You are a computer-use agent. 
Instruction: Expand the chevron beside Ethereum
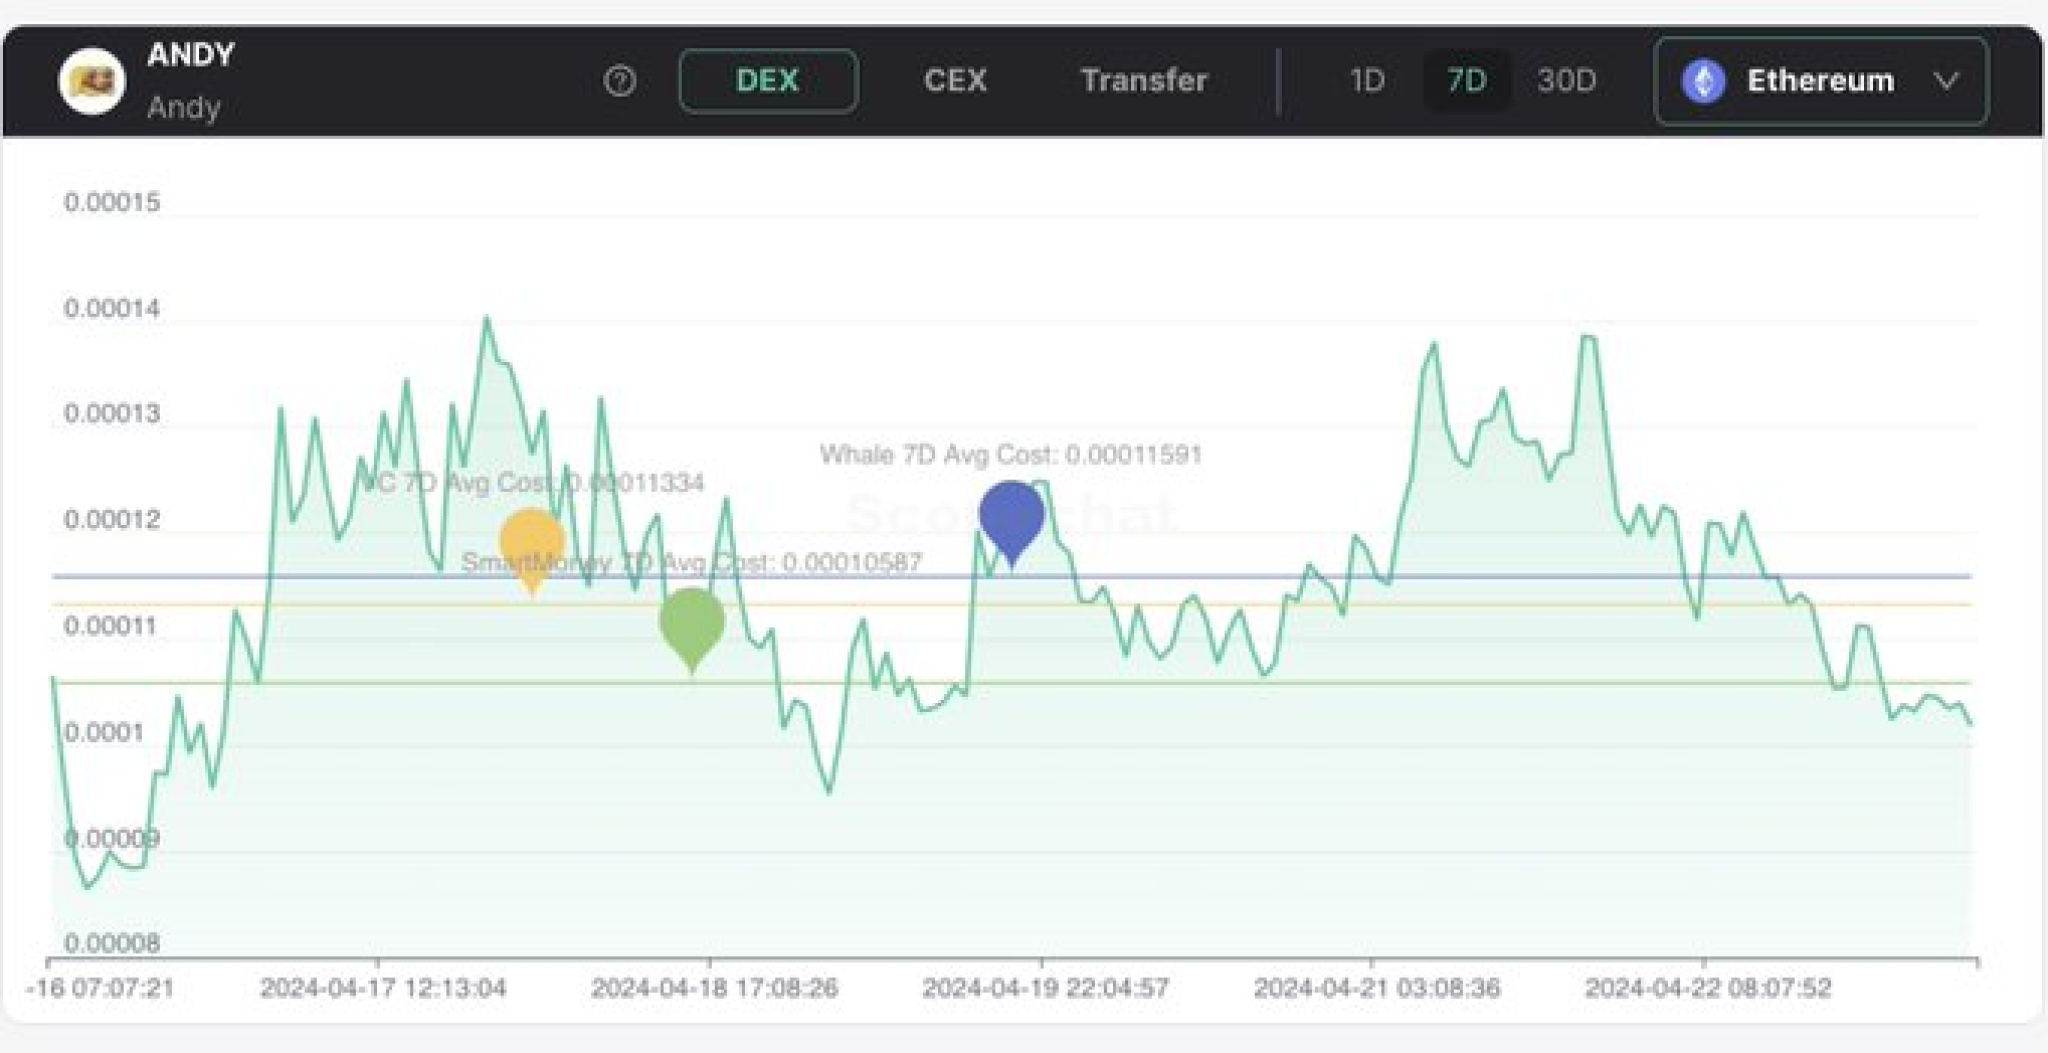tap(1946, 81)
